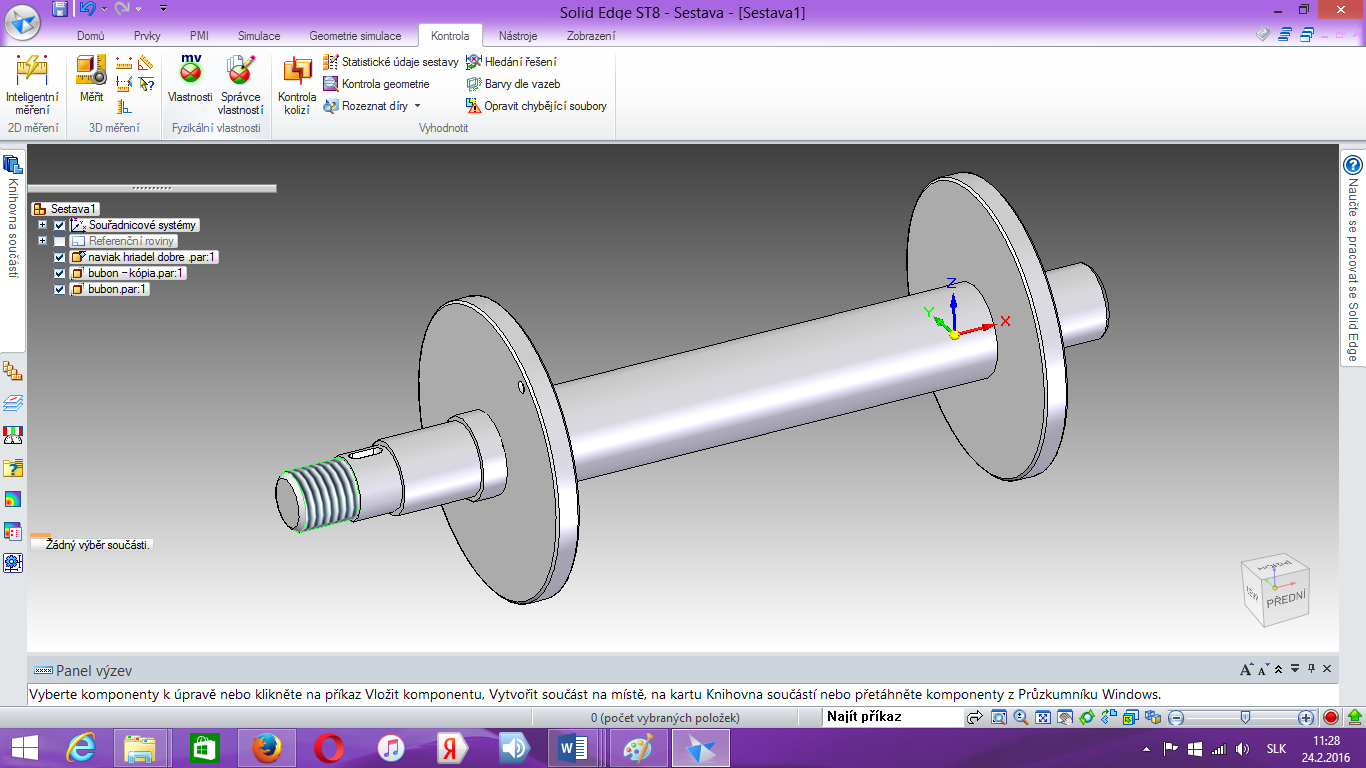Click the Zoom magnifier icon in status bar

[x=1020, y=718]
